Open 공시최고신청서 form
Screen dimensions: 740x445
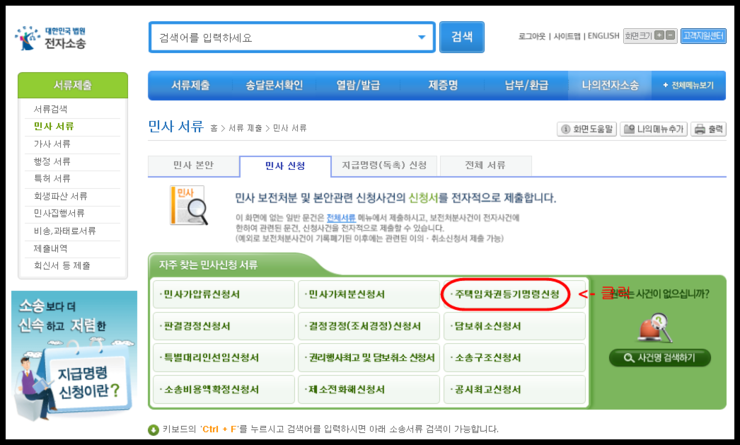[514, 389]
